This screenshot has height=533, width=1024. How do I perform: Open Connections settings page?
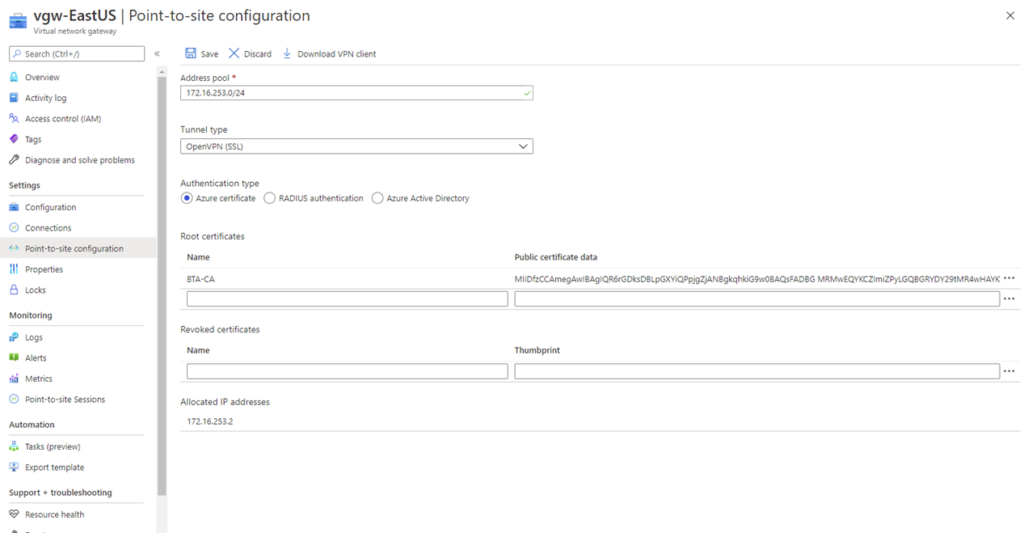point(48,228)
